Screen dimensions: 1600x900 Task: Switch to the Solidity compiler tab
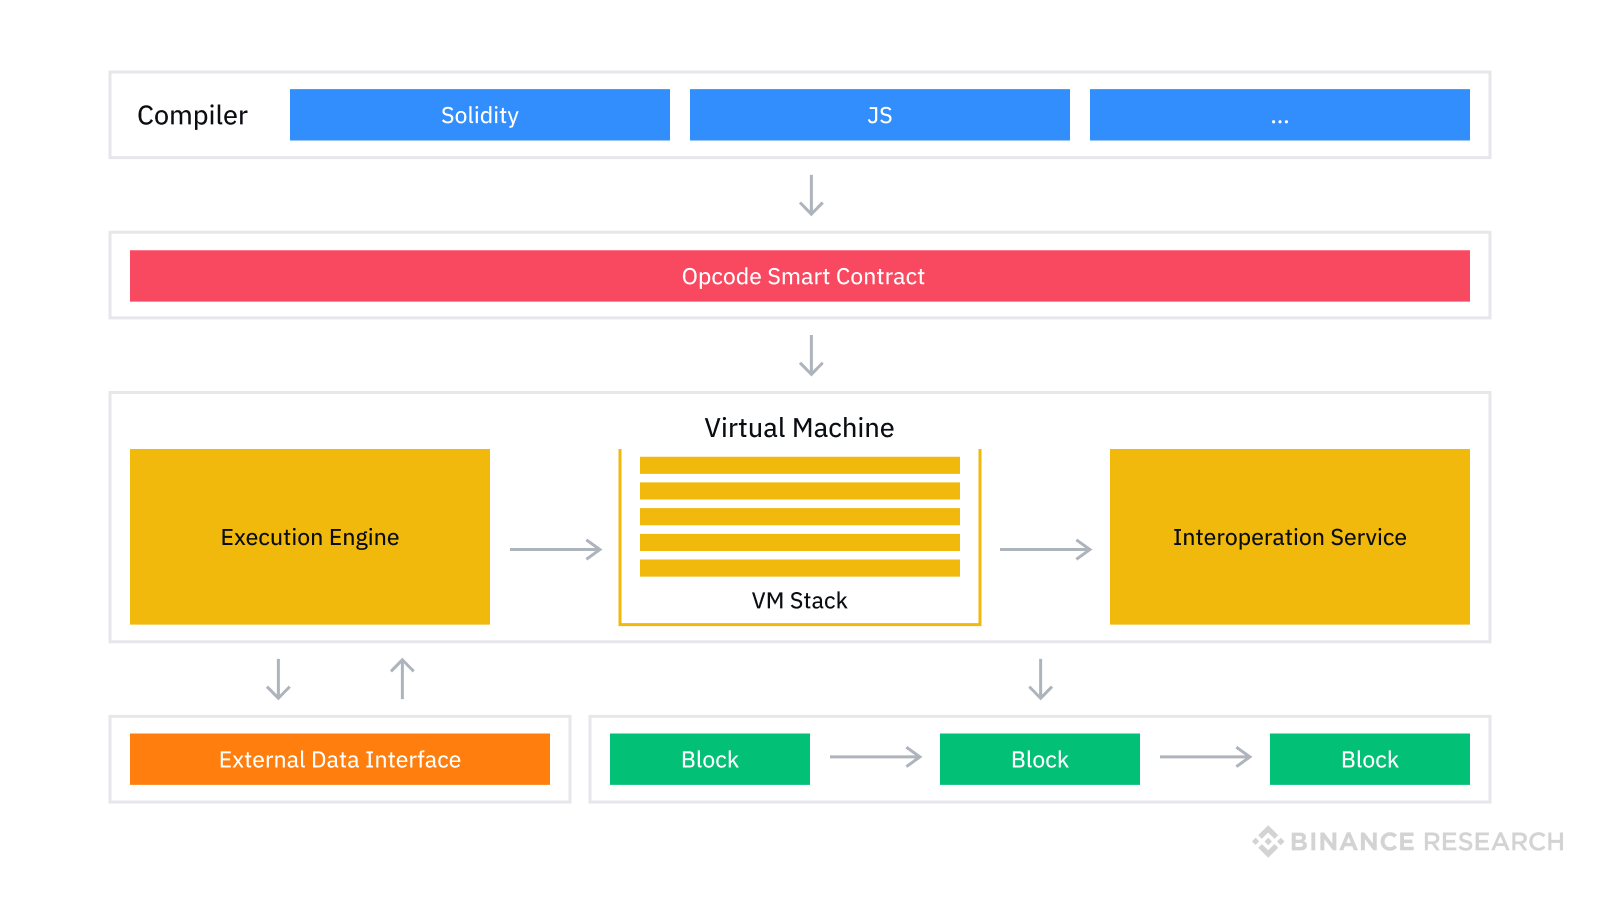(x=480, y=115)
